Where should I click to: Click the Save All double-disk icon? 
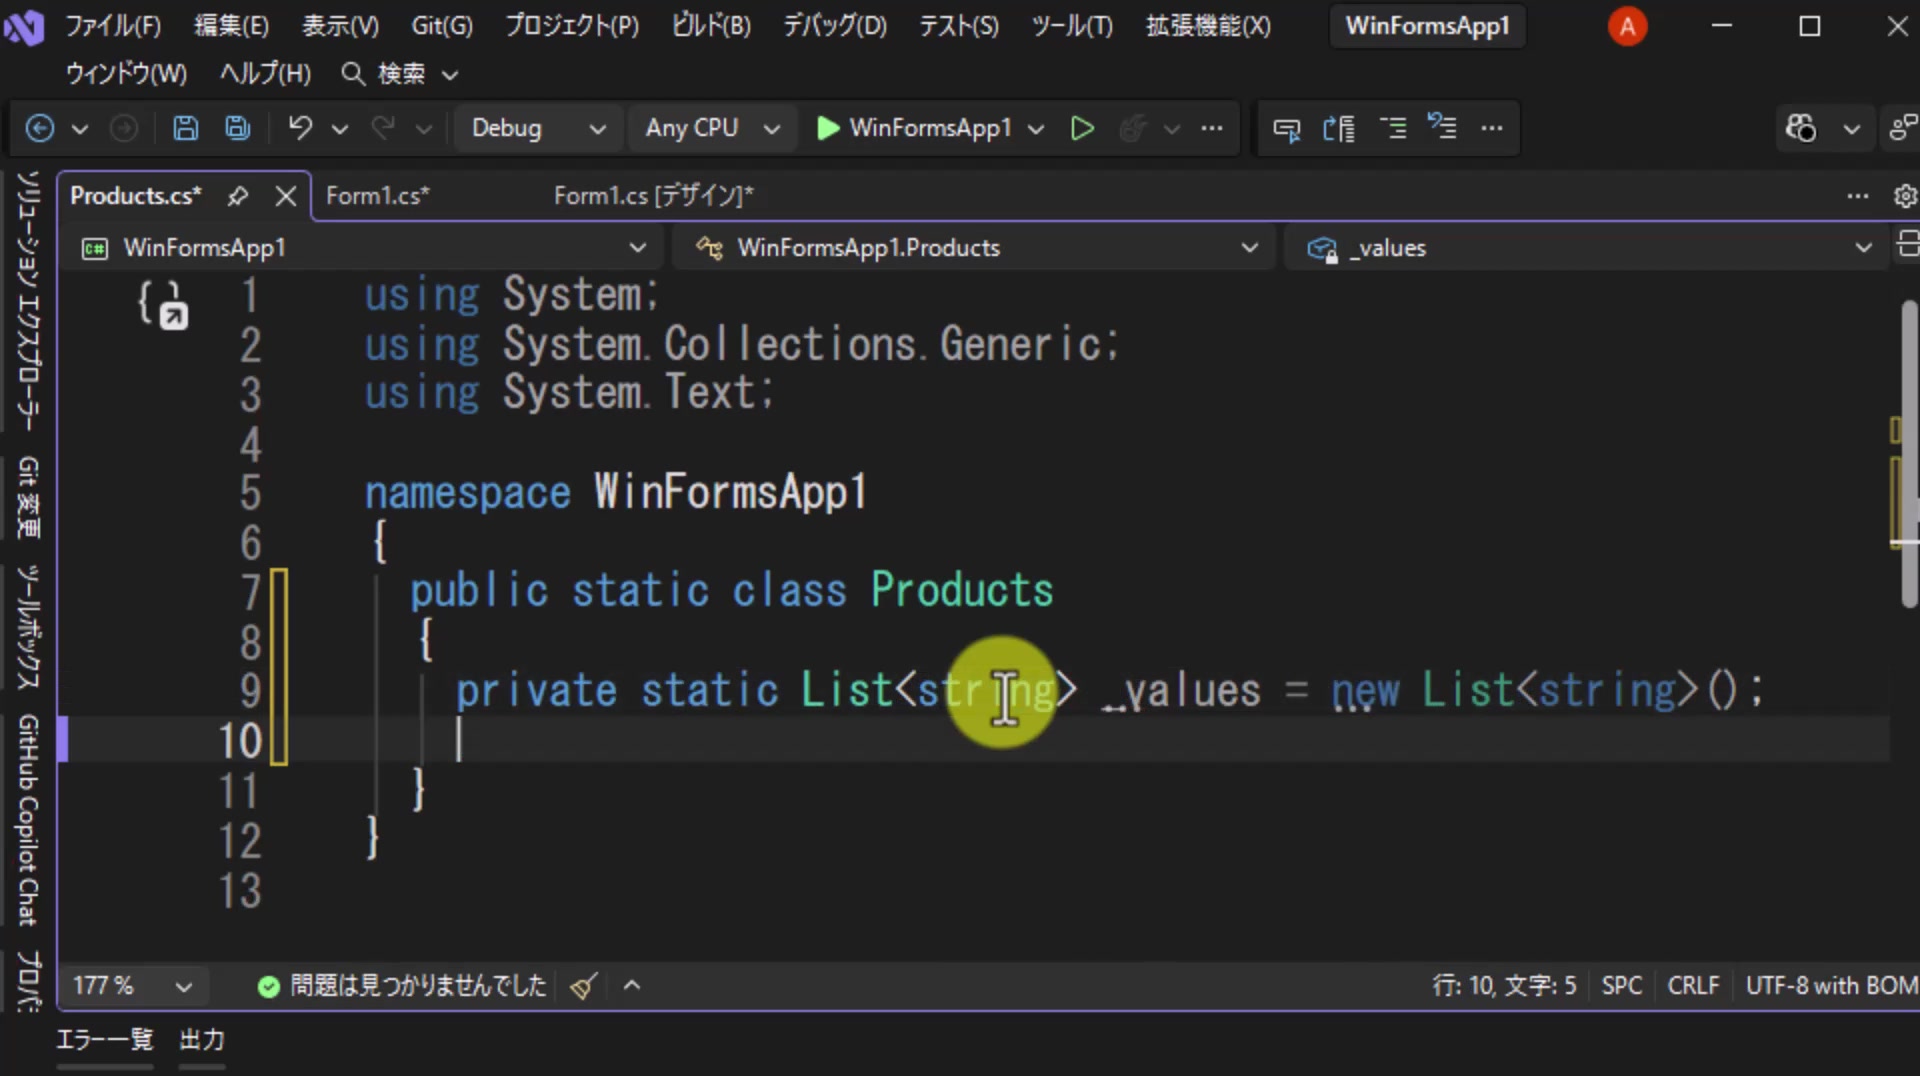tap(238, 128)
